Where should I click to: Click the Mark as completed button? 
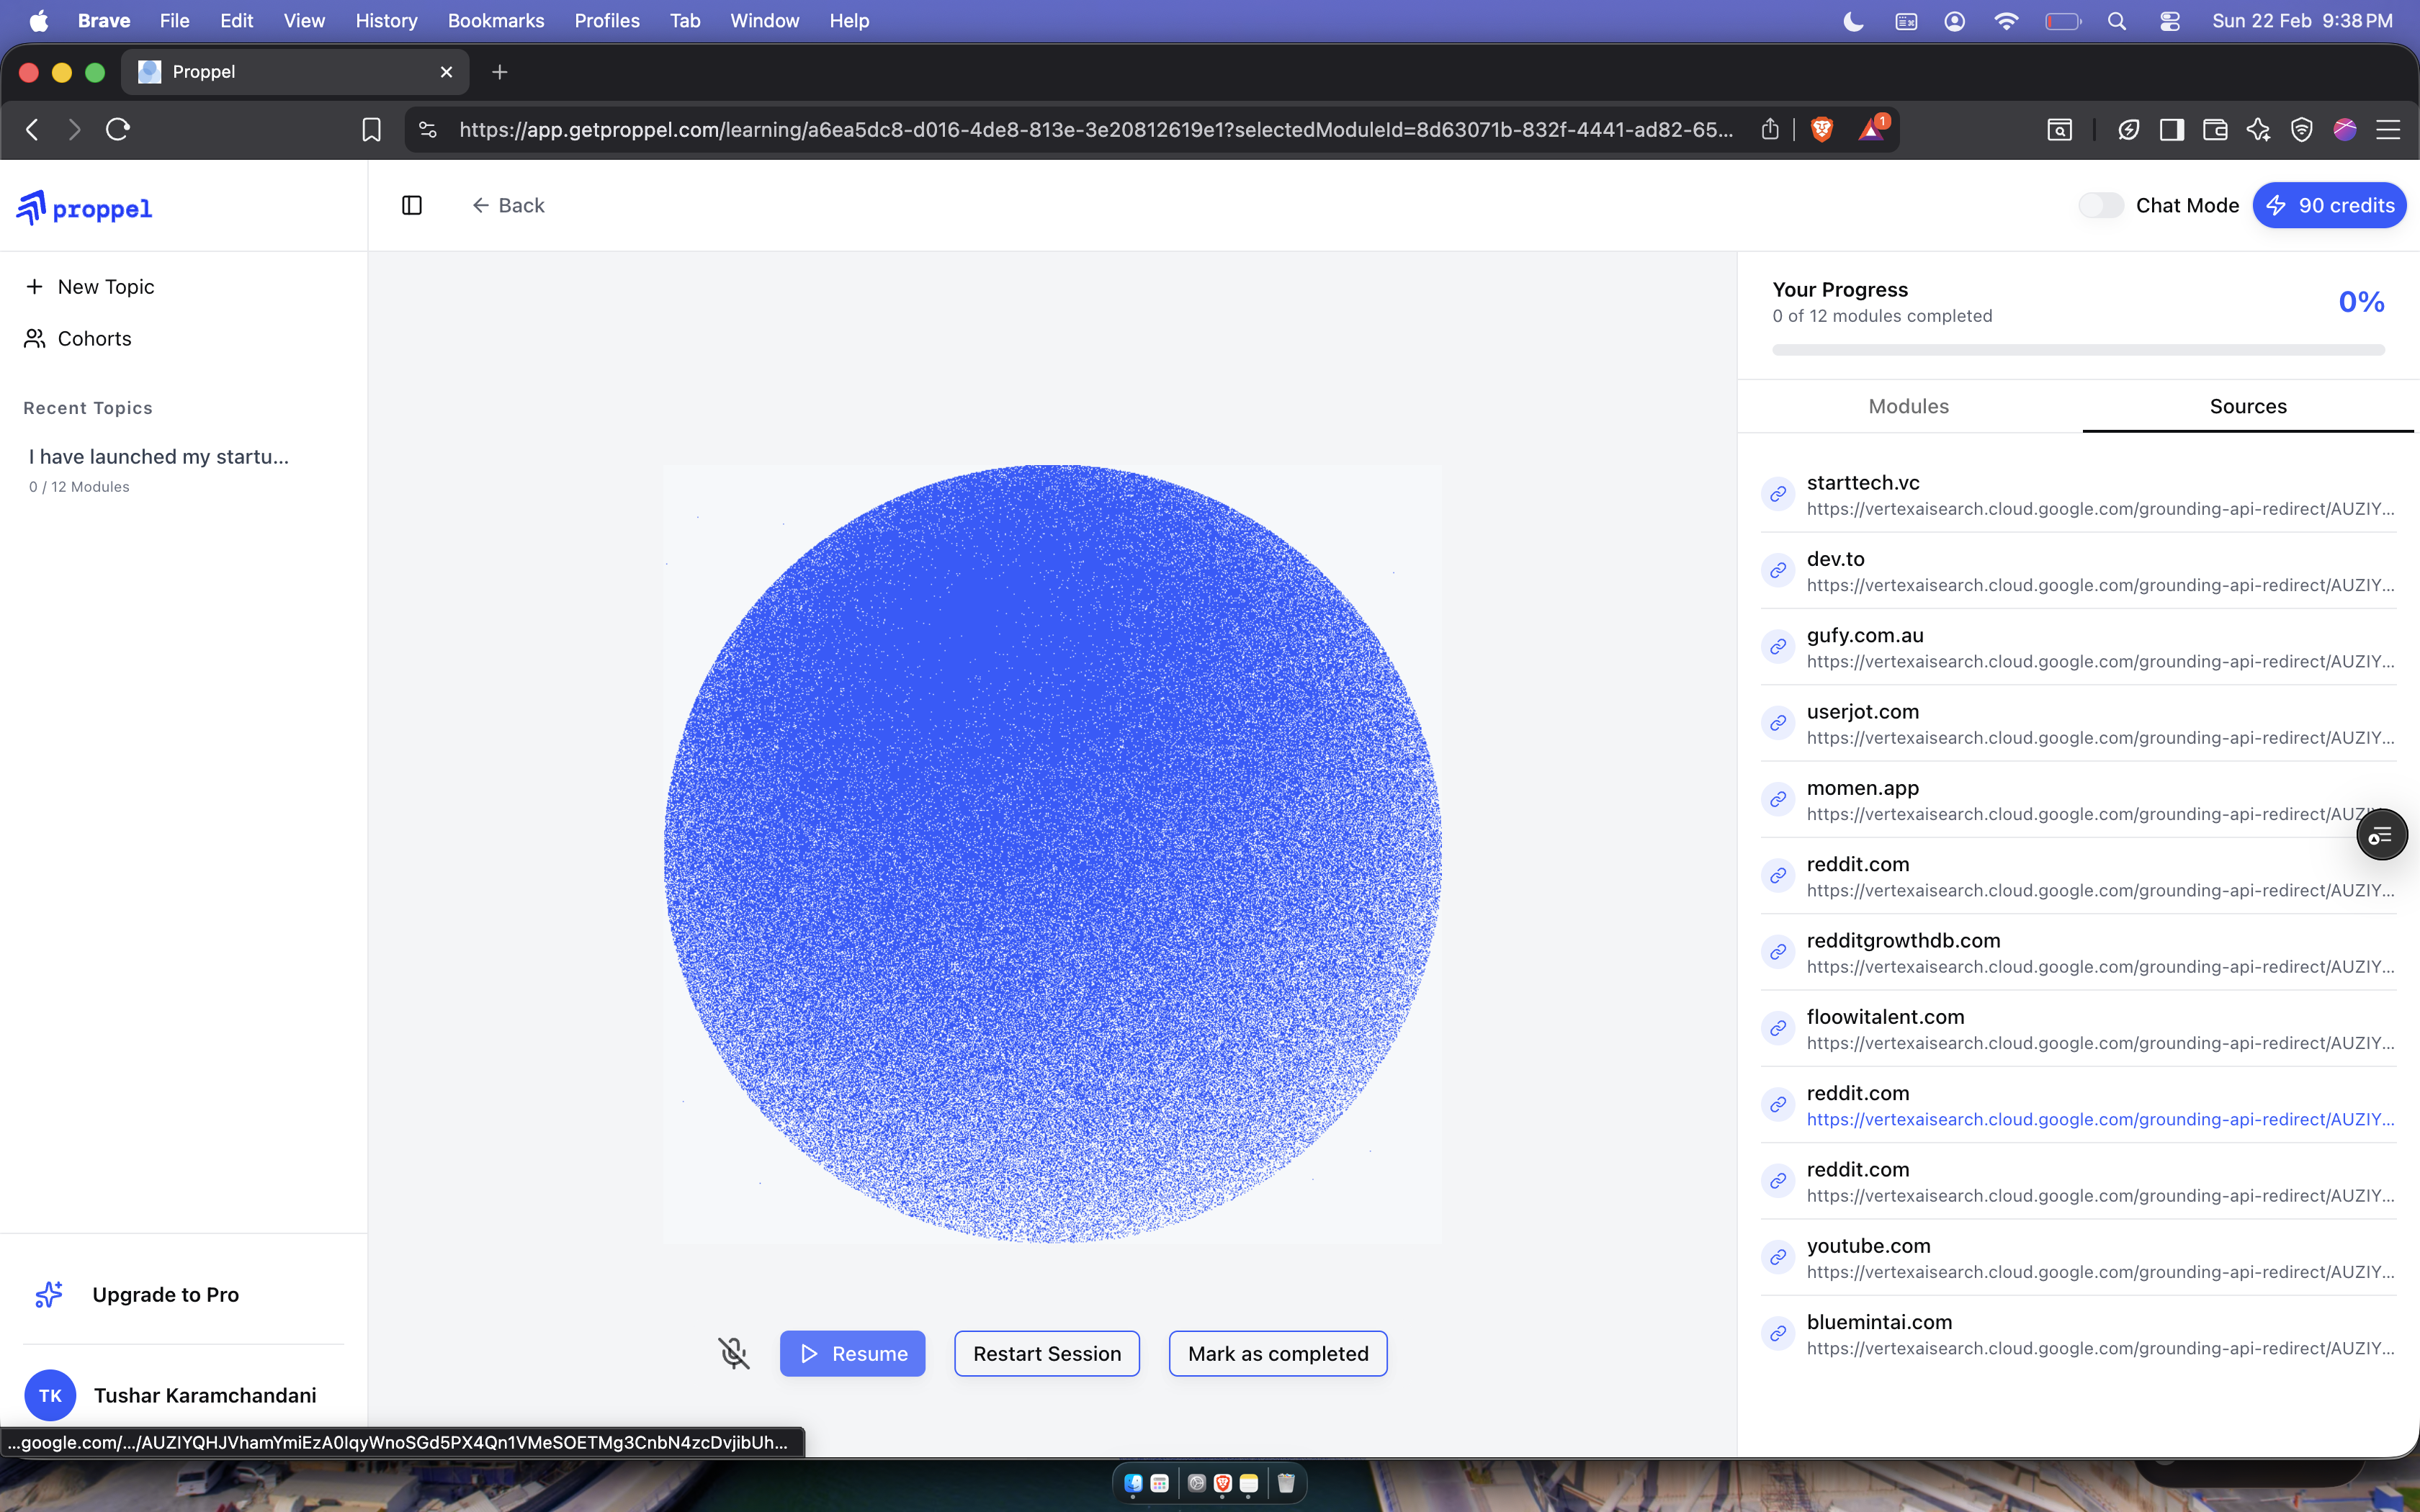1277,1353
